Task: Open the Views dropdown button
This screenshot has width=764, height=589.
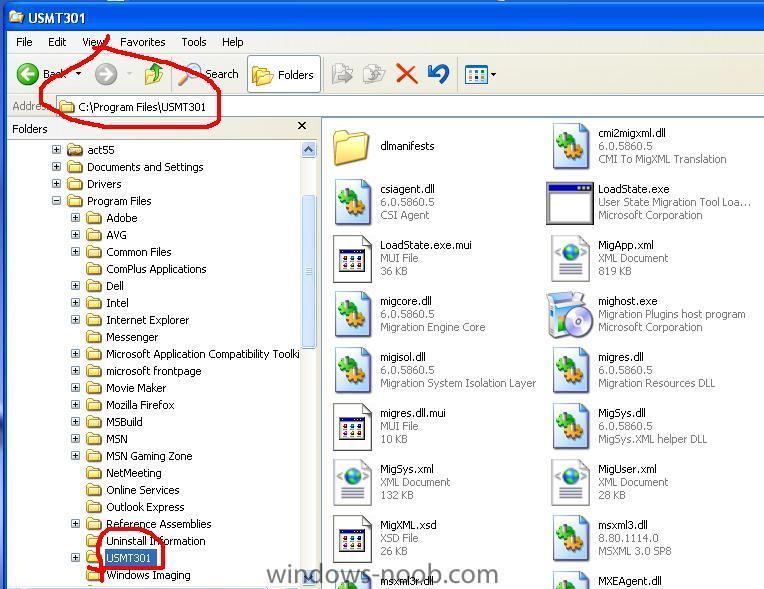Action: tap(480, 75)
